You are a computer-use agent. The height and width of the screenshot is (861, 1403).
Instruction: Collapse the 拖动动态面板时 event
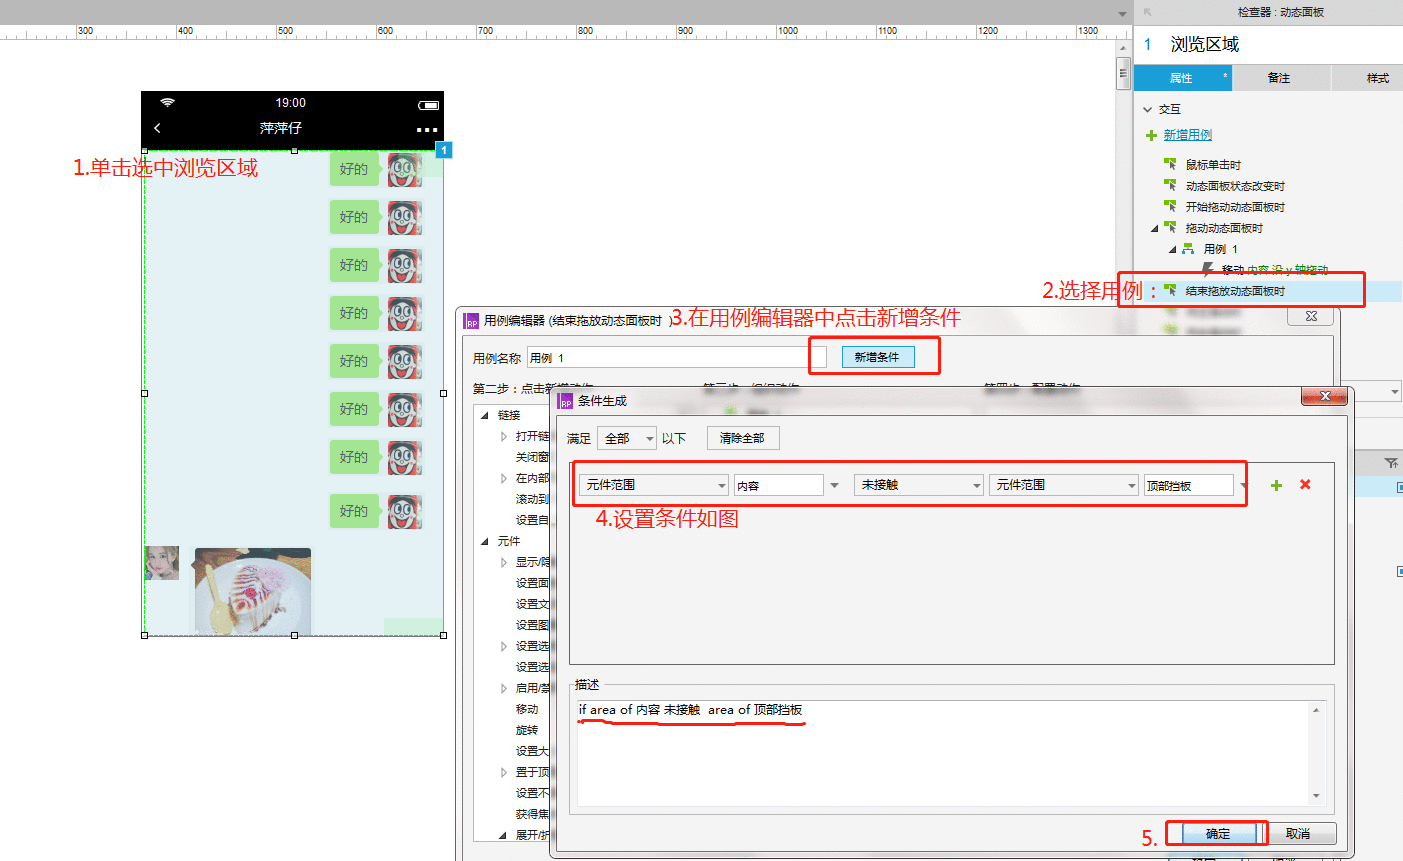pyautogui.click(x=1154, y=228)
